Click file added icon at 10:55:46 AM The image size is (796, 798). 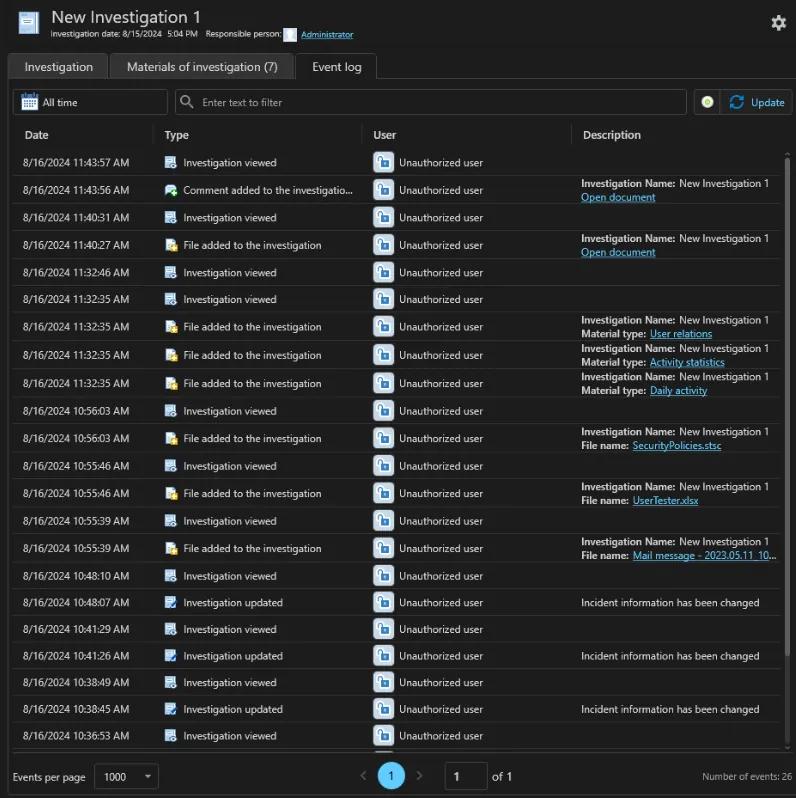pyautogui.click(x=172, y=494)
